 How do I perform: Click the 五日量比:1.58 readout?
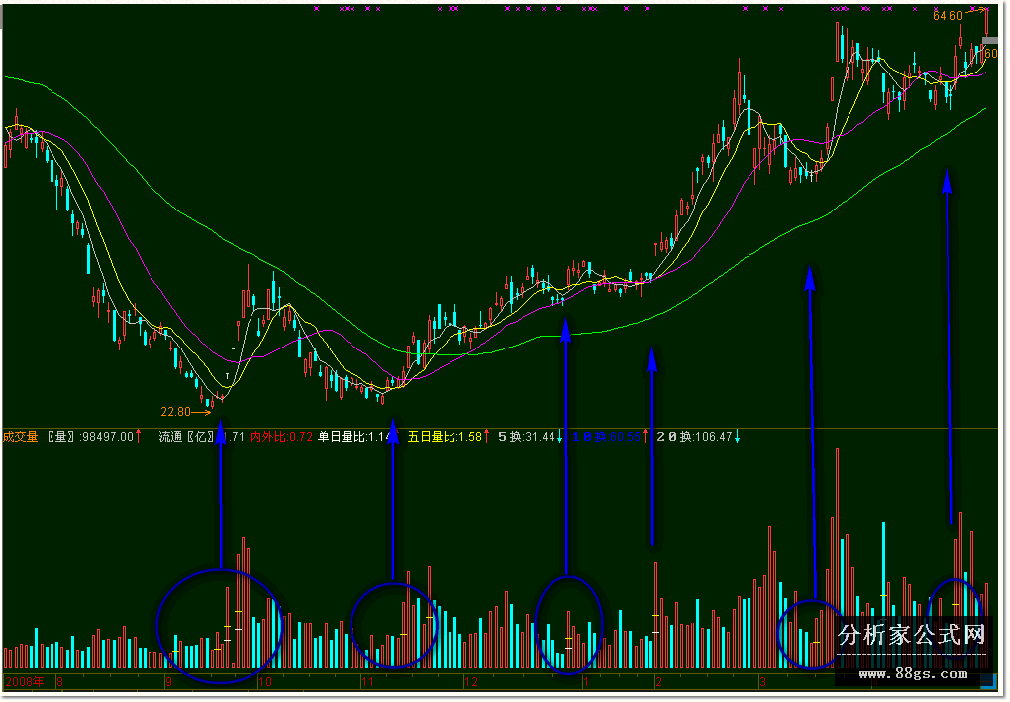[444, 437]
